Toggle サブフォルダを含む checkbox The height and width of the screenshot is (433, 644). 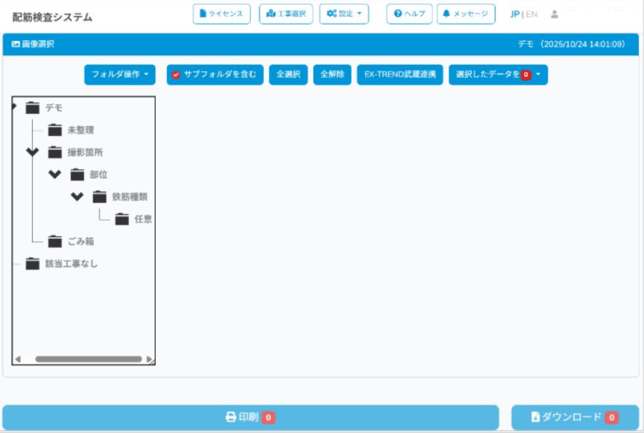click(176, 75)
